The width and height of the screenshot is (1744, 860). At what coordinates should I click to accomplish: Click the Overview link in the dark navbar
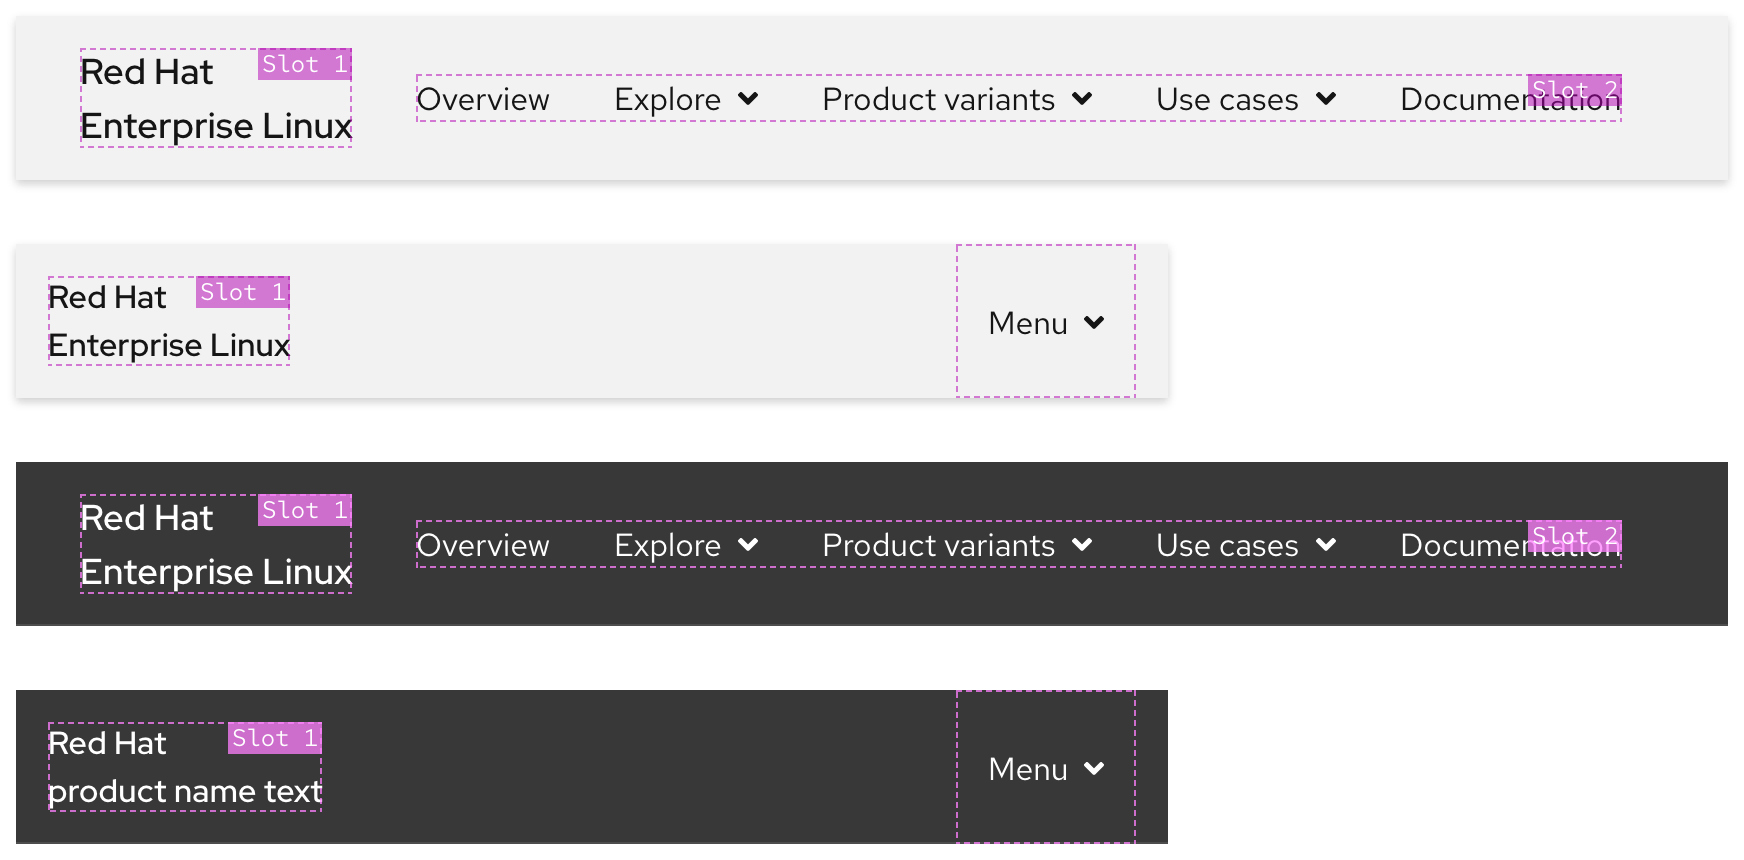pyautogui.click(x=483, y=545)
